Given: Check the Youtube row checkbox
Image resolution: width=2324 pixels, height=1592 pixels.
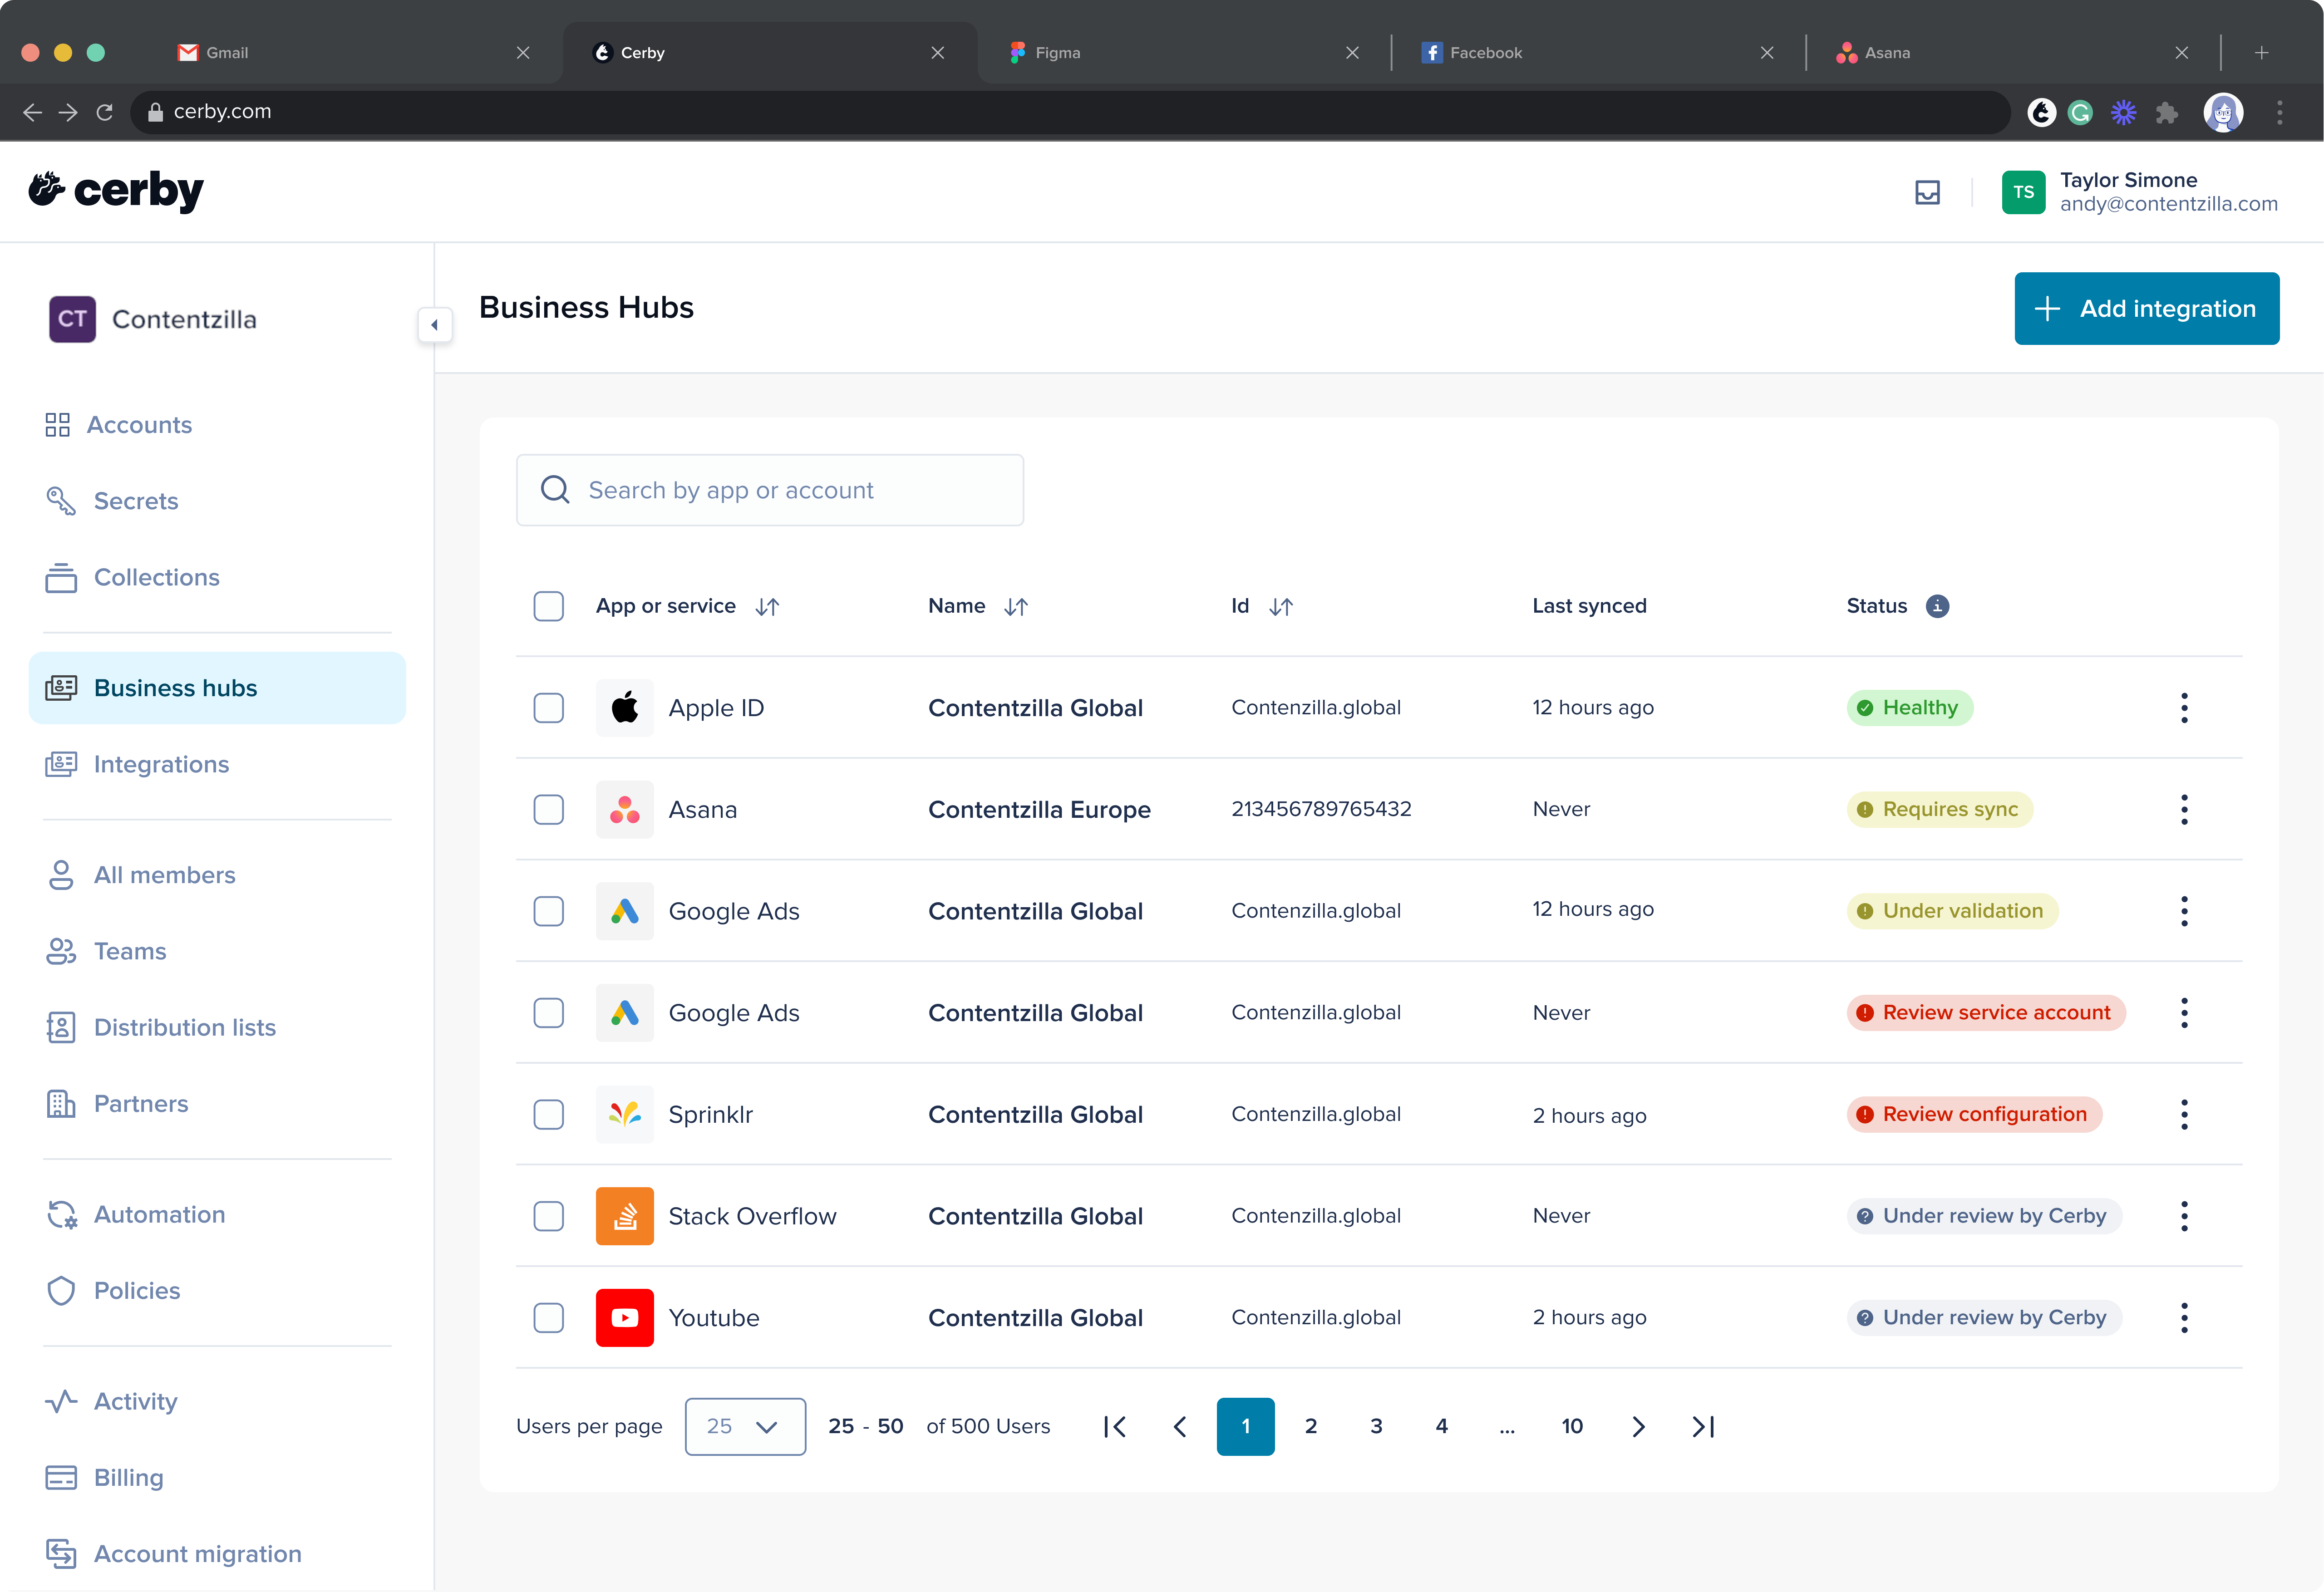Looking at the screenshot, I should [x=549, y=1317].
